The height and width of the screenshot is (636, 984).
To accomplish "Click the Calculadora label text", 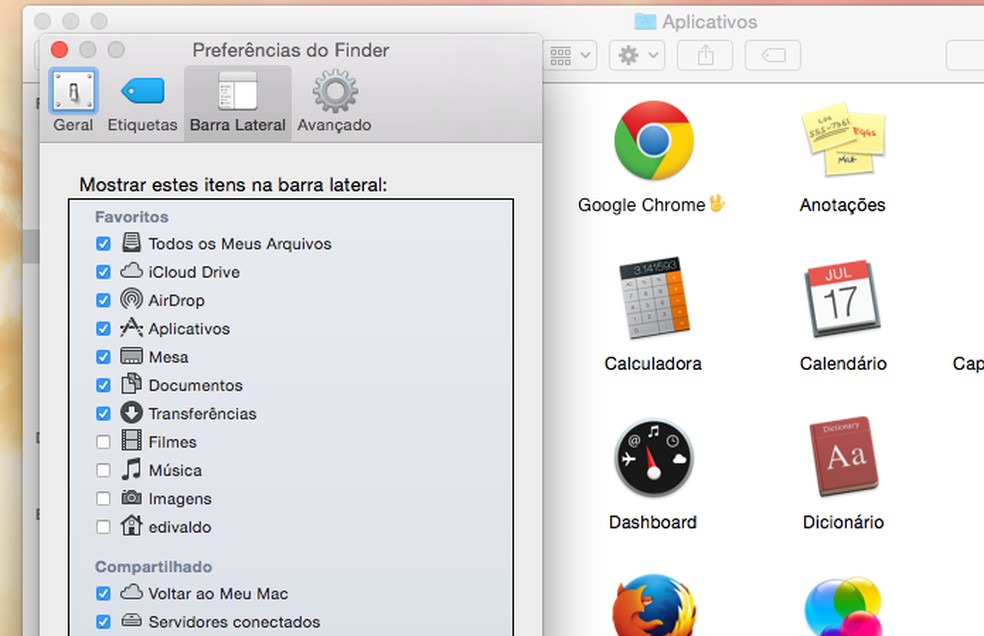I will [x=653, y=364].
